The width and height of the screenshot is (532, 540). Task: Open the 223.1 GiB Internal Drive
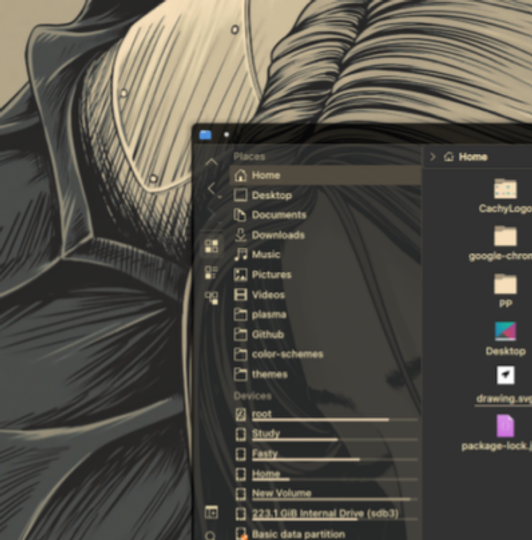(x=325, y=514)
